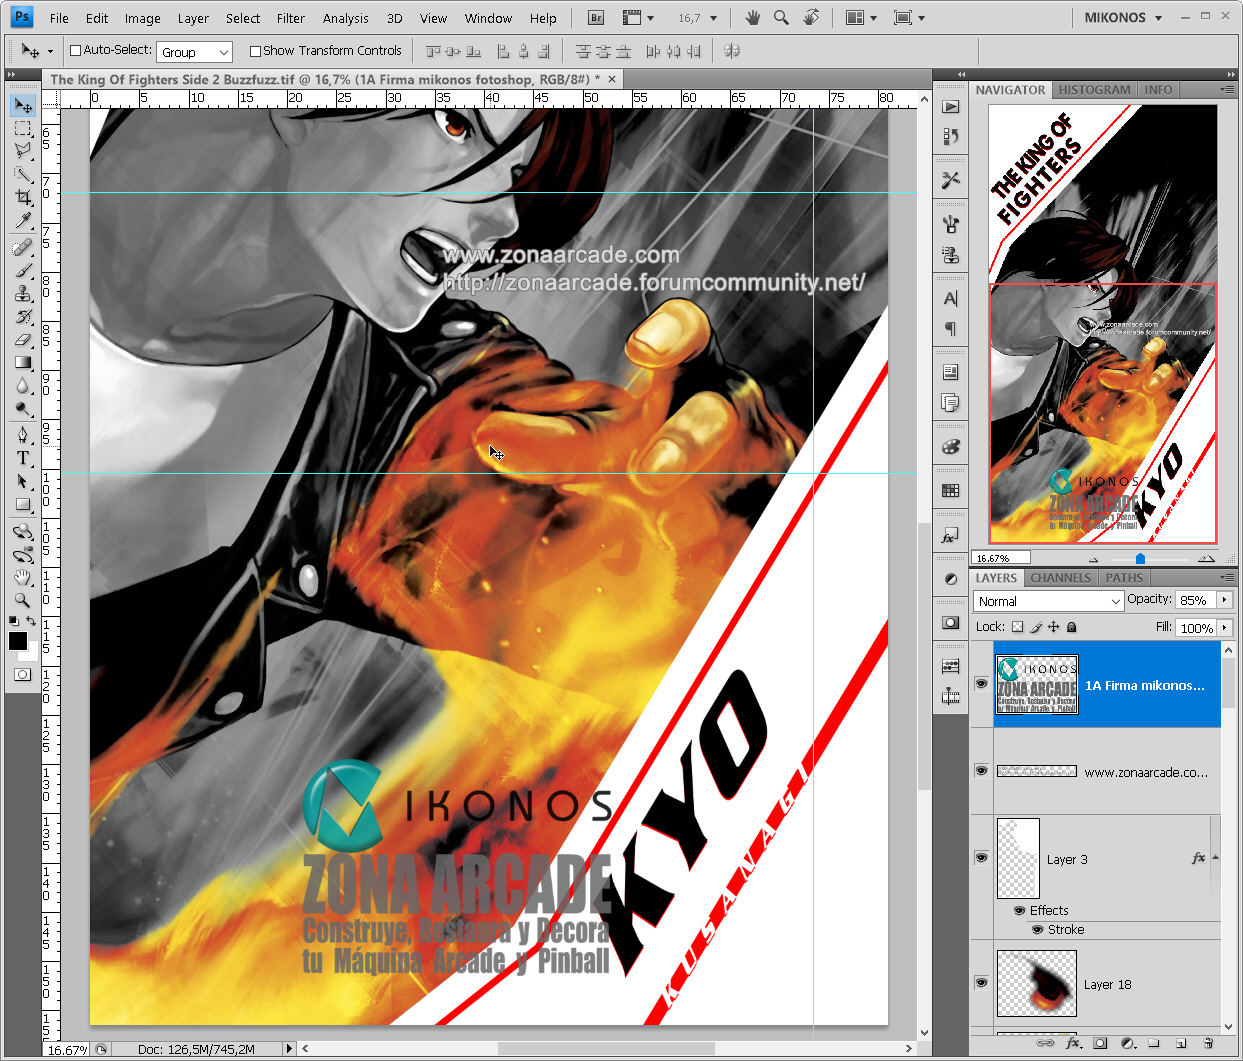1243x1061 pixels.
Task: Open the Filter menu
Action: pos(291,18)
